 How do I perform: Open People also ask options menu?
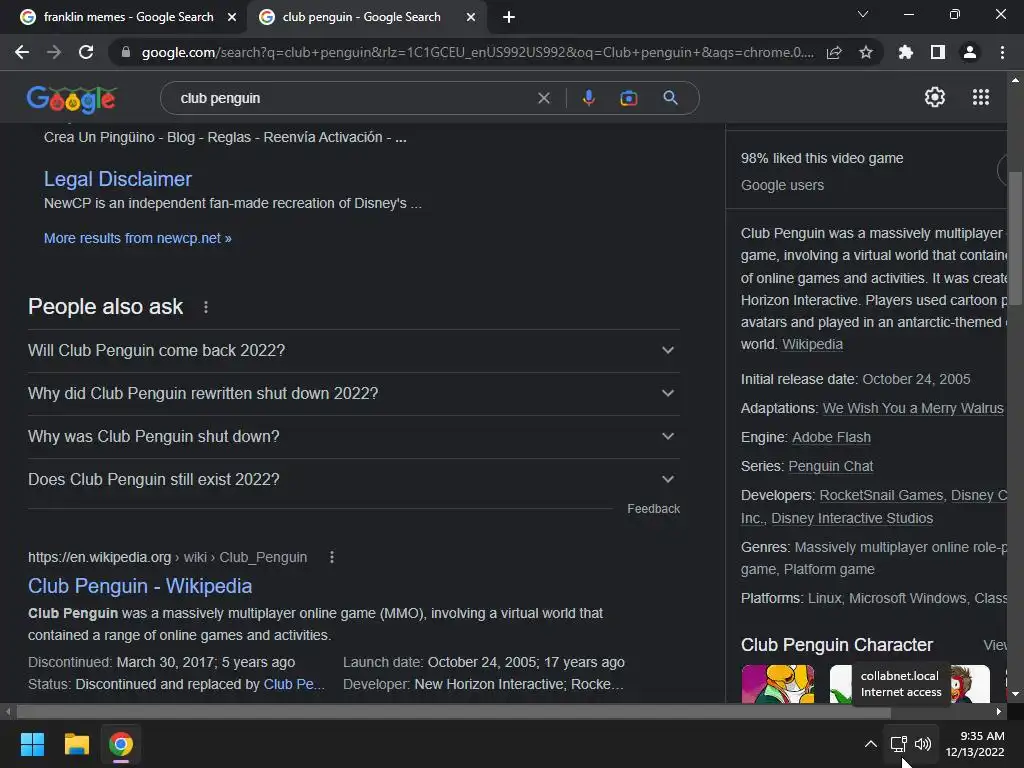(x=206, y=307)
